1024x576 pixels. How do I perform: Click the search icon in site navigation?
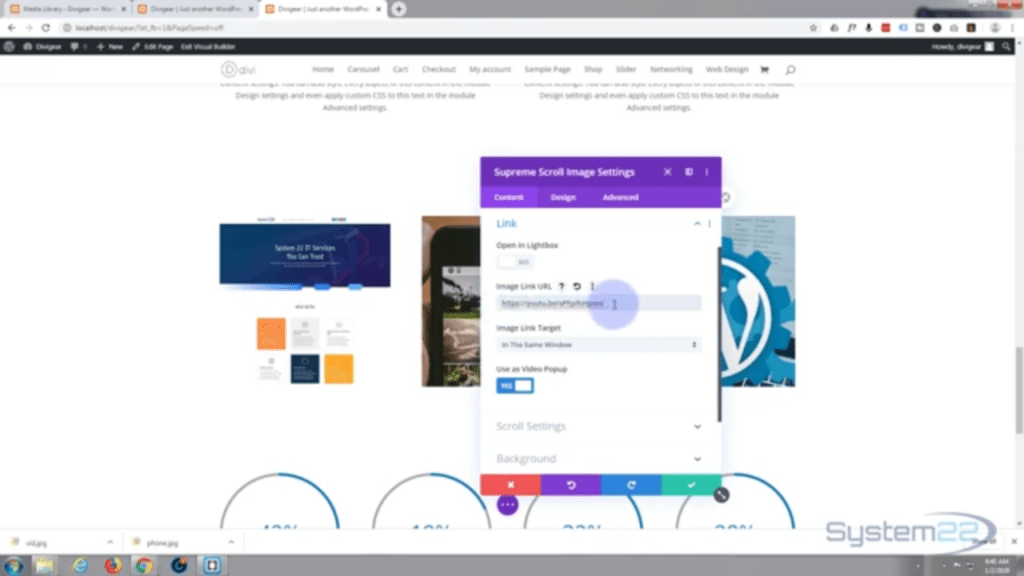click(789, 69)
